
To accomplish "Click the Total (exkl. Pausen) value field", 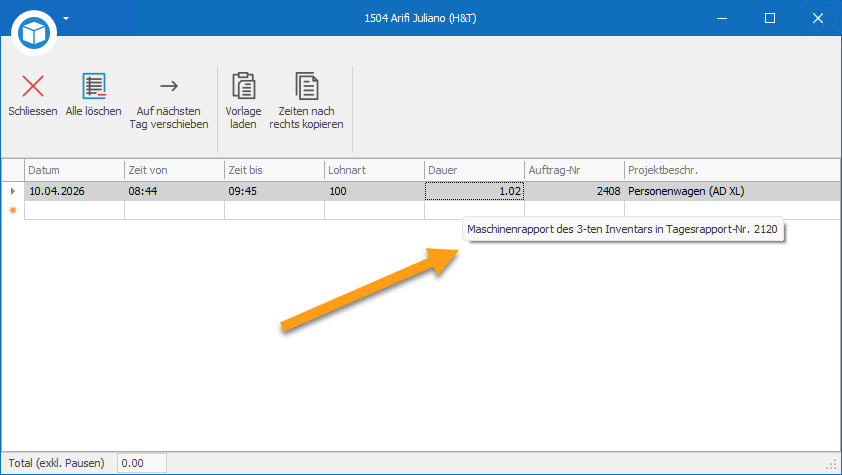I will [x=142, y=463].
